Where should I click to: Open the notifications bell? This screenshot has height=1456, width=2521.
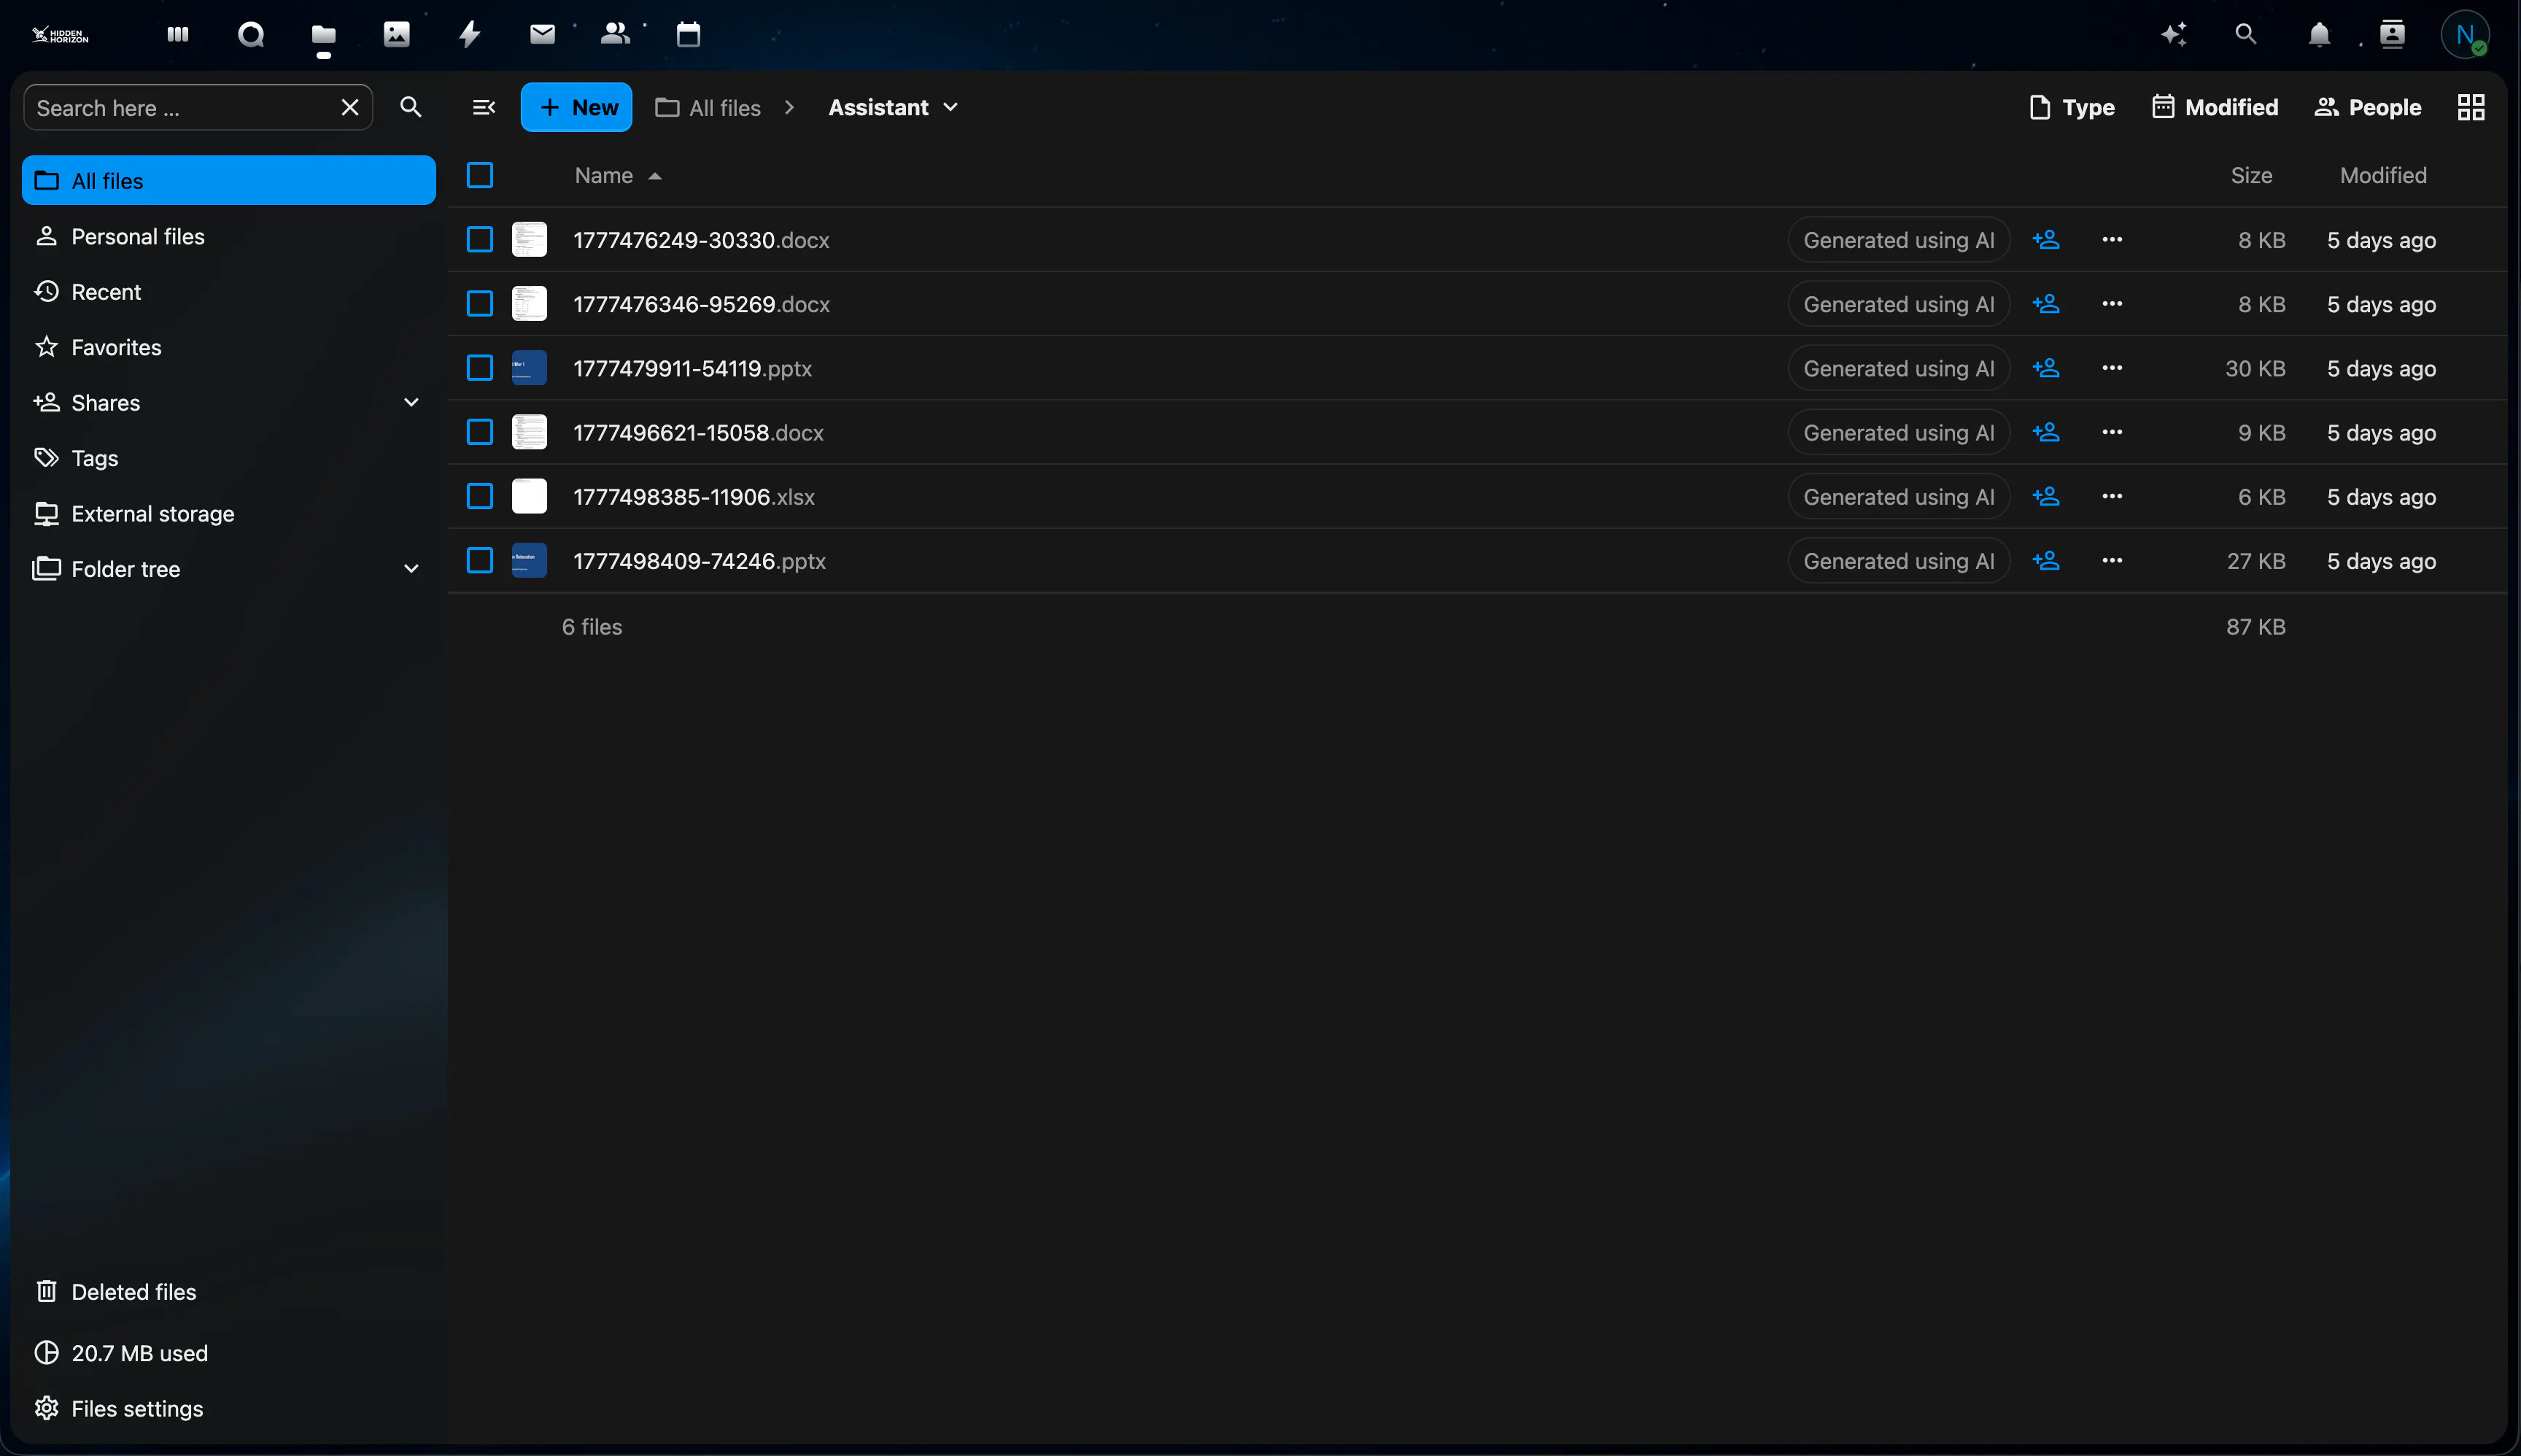pos(2319,35)
